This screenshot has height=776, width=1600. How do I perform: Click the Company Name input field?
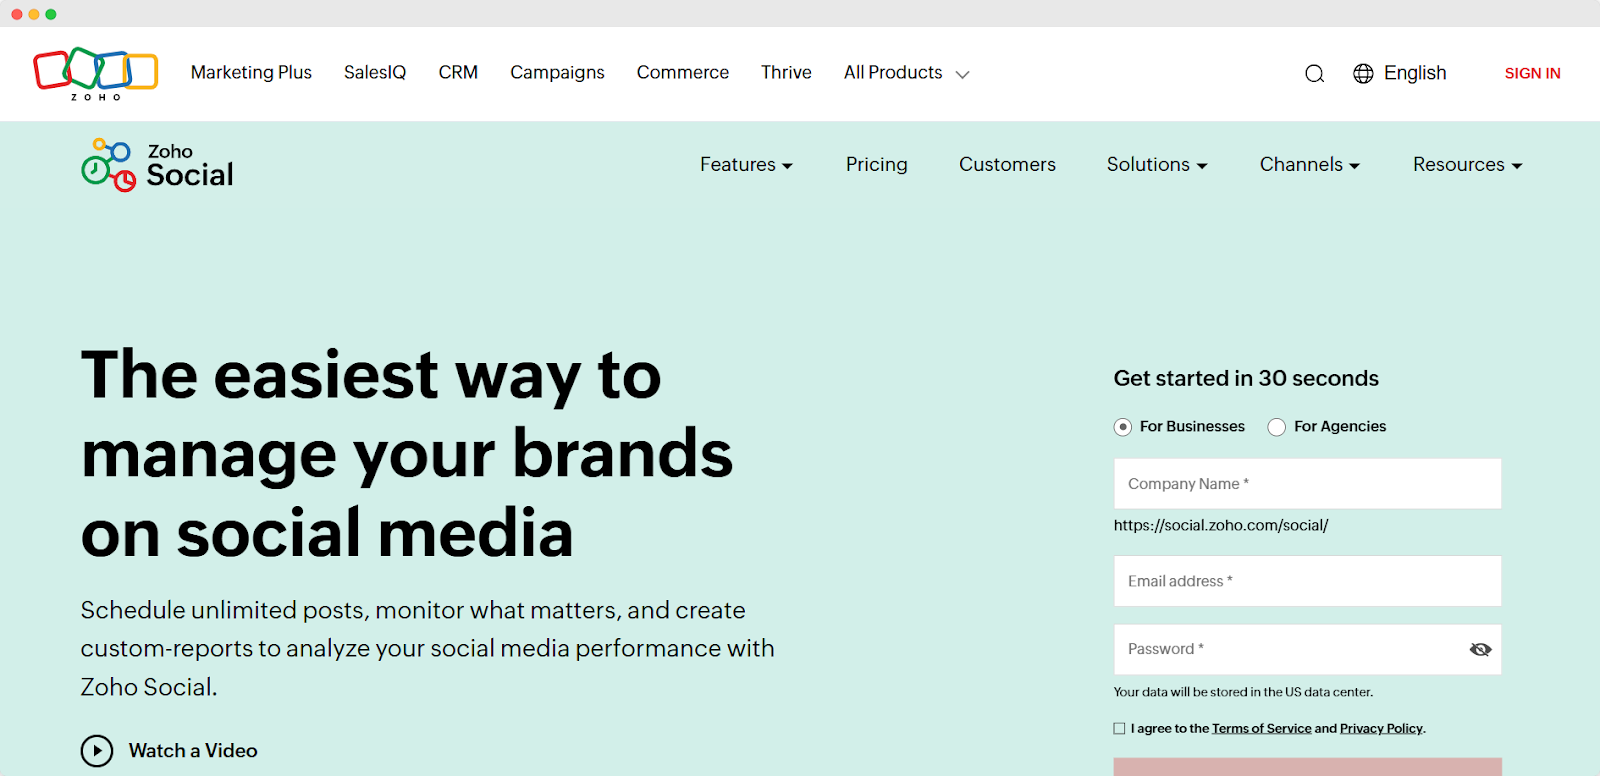tap(1307, 484)
